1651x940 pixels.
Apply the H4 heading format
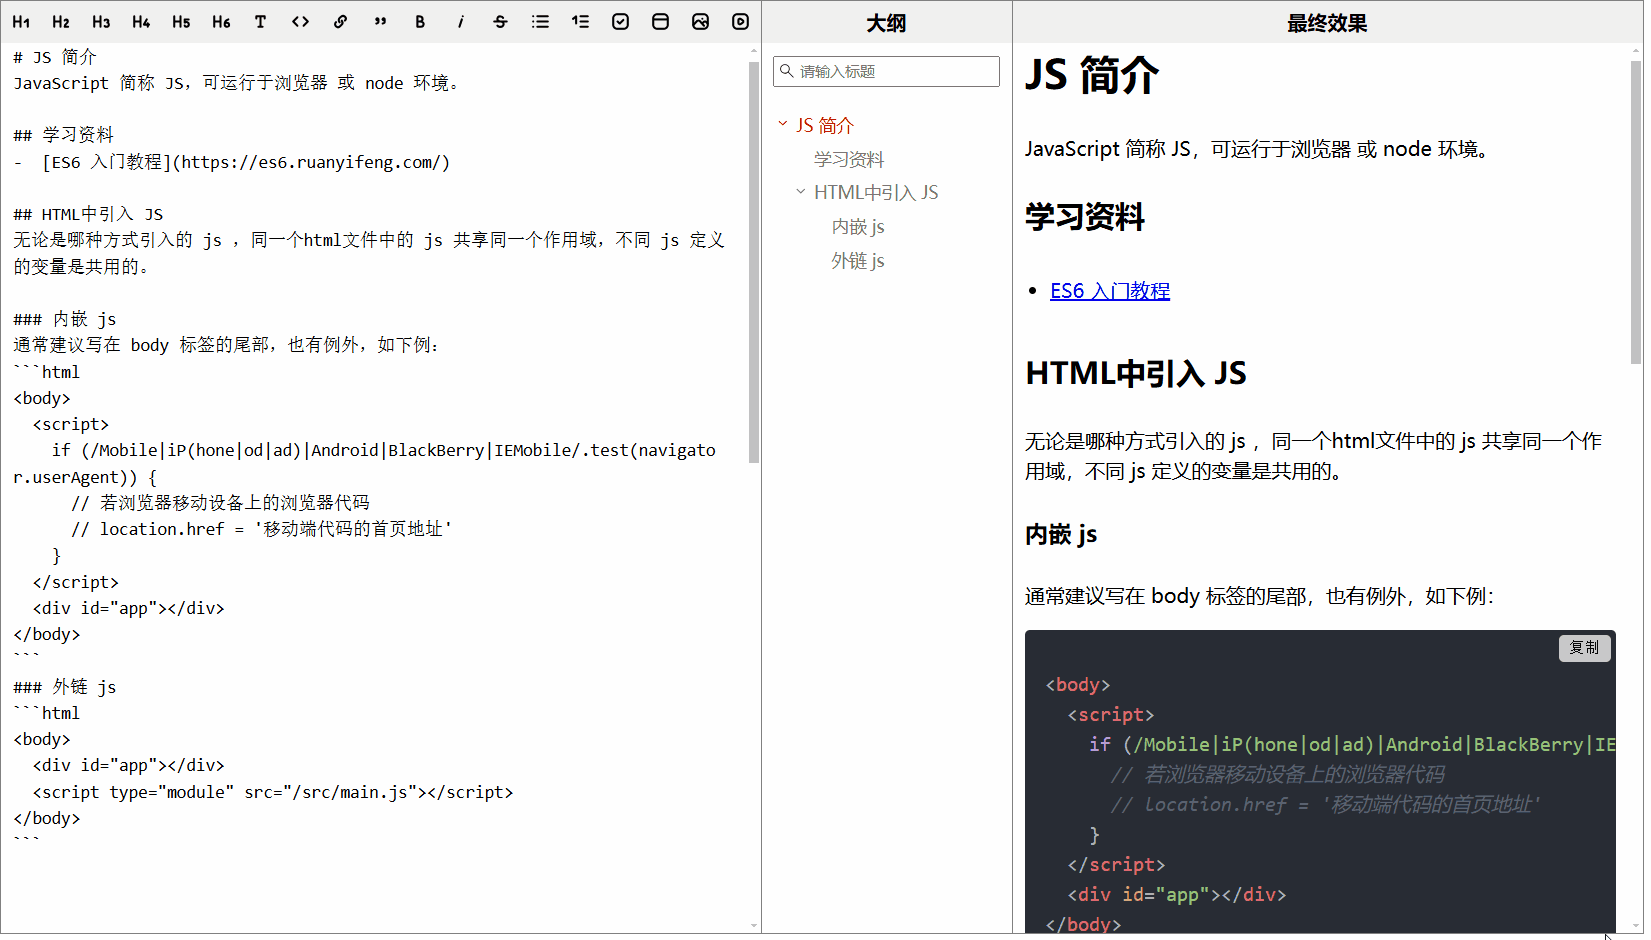(141, 22)
